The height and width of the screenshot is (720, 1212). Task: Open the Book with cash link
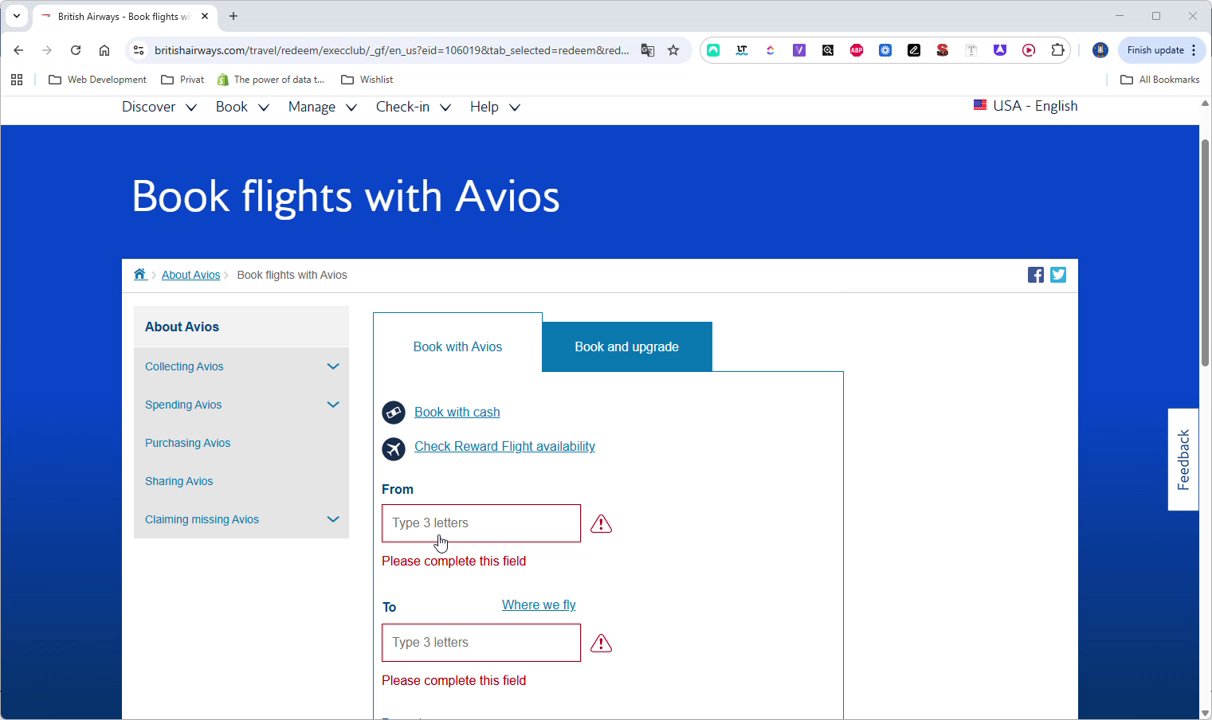pos(457,412)
